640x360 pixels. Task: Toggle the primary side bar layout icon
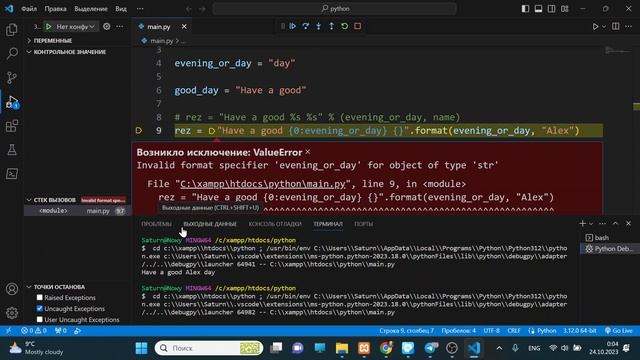point(525,9)
